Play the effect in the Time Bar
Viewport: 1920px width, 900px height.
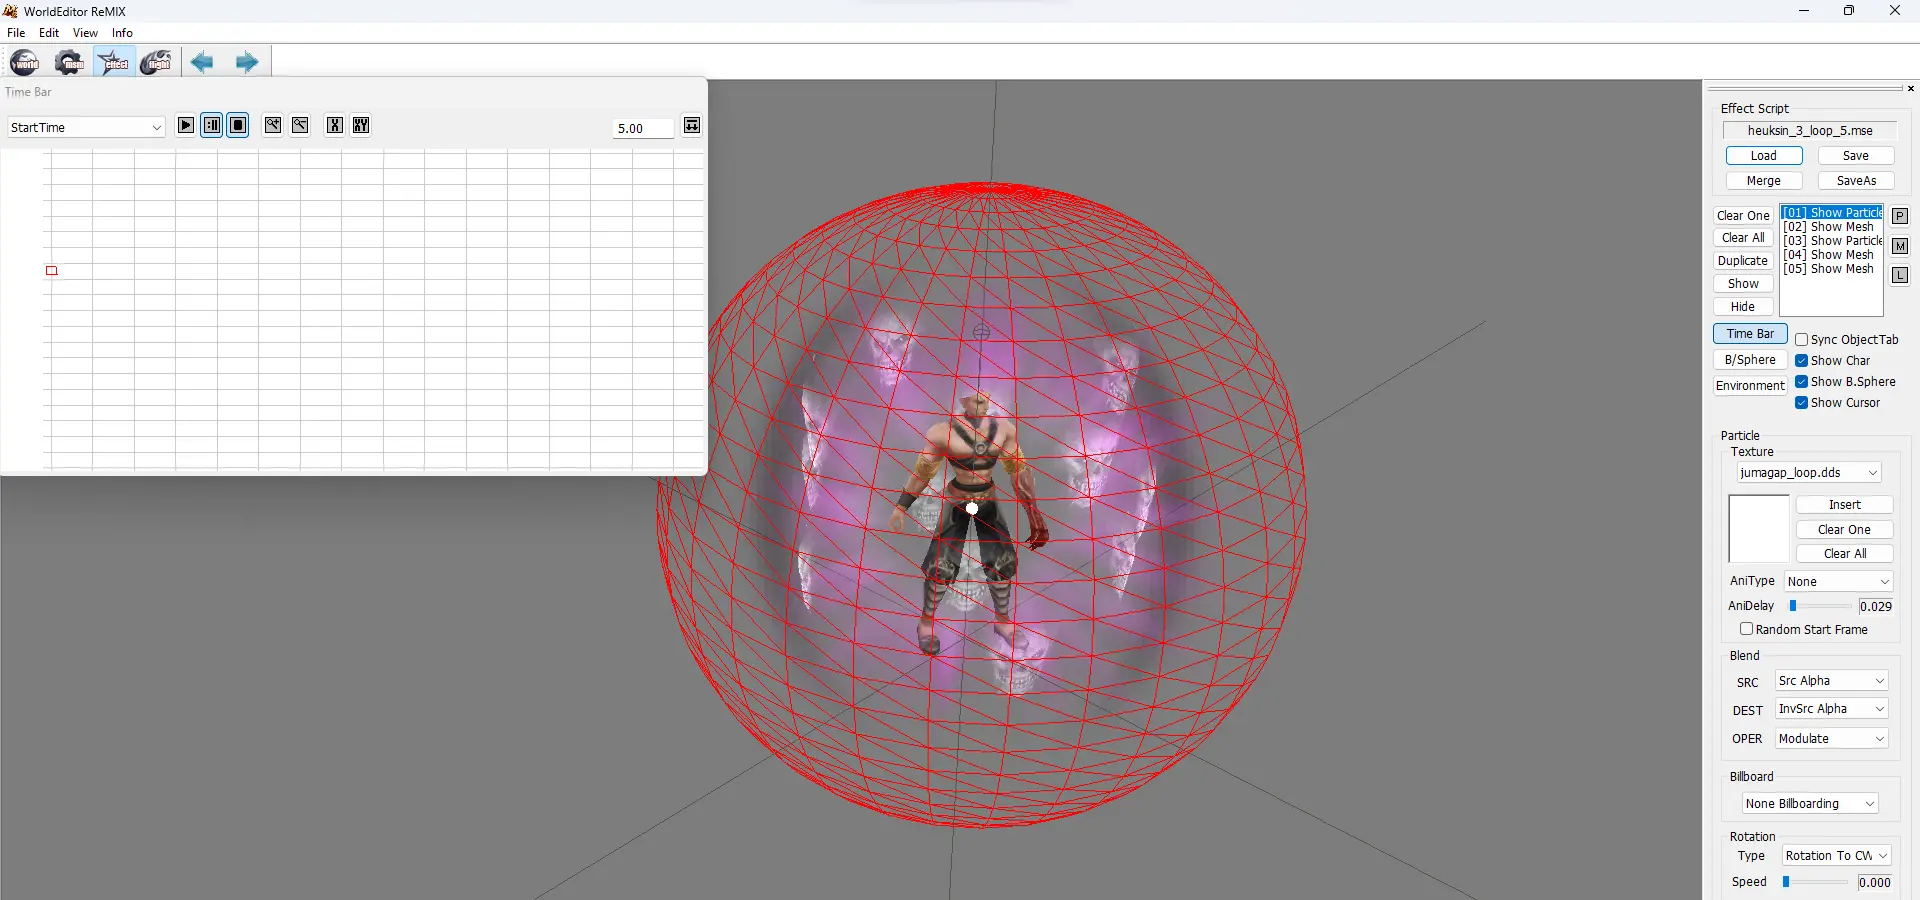pyautogui.click(x=186, y=125)
